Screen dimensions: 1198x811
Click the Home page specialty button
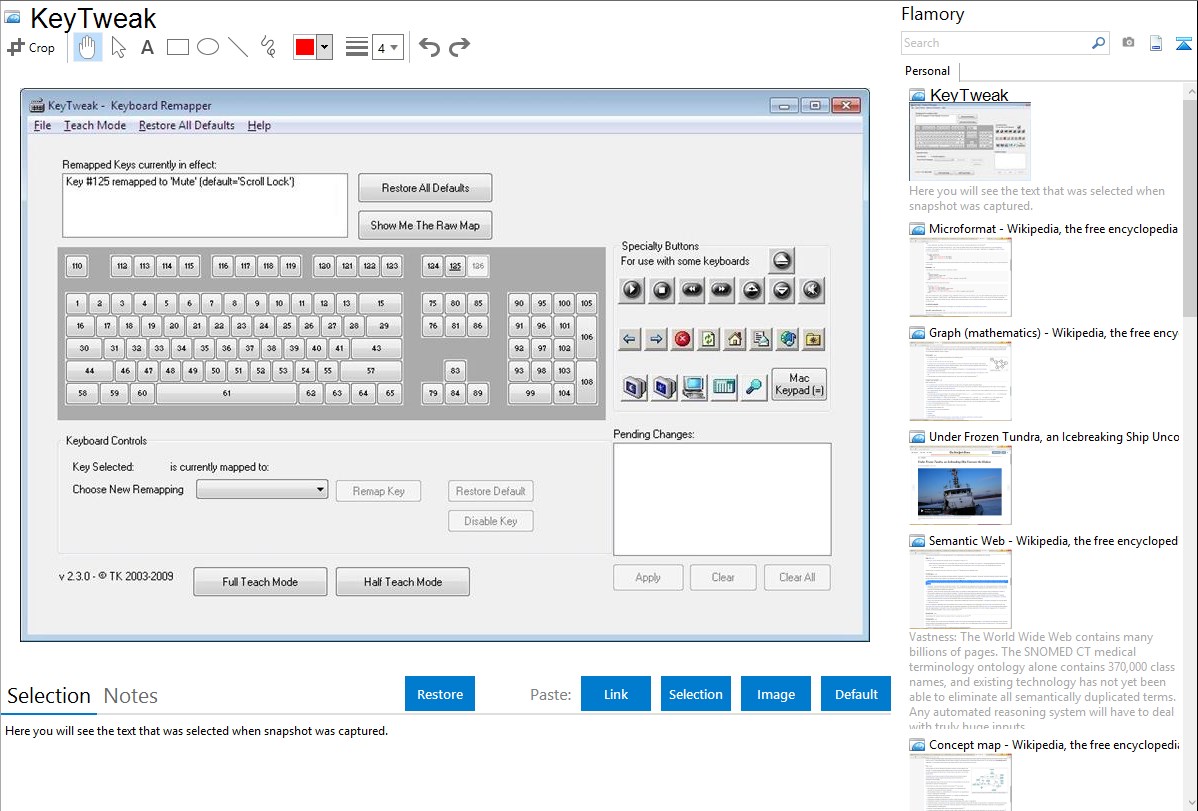point(735,339)
